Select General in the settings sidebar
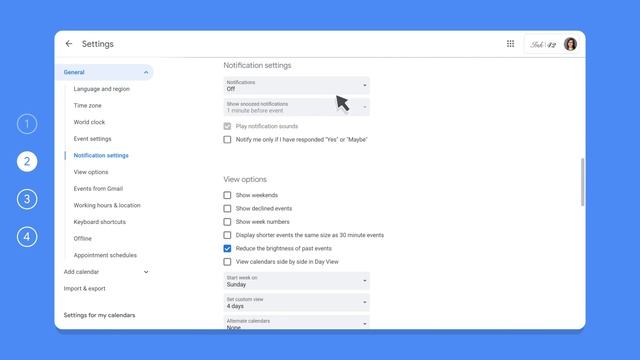640x360 pixels. (x=104, y=72)
